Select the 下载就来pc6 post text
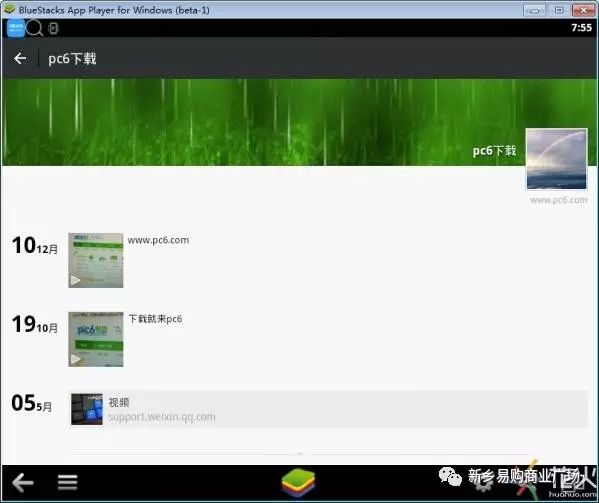This screenshot has height=503, width=599. pyautogui.click(x=155, y=319)
